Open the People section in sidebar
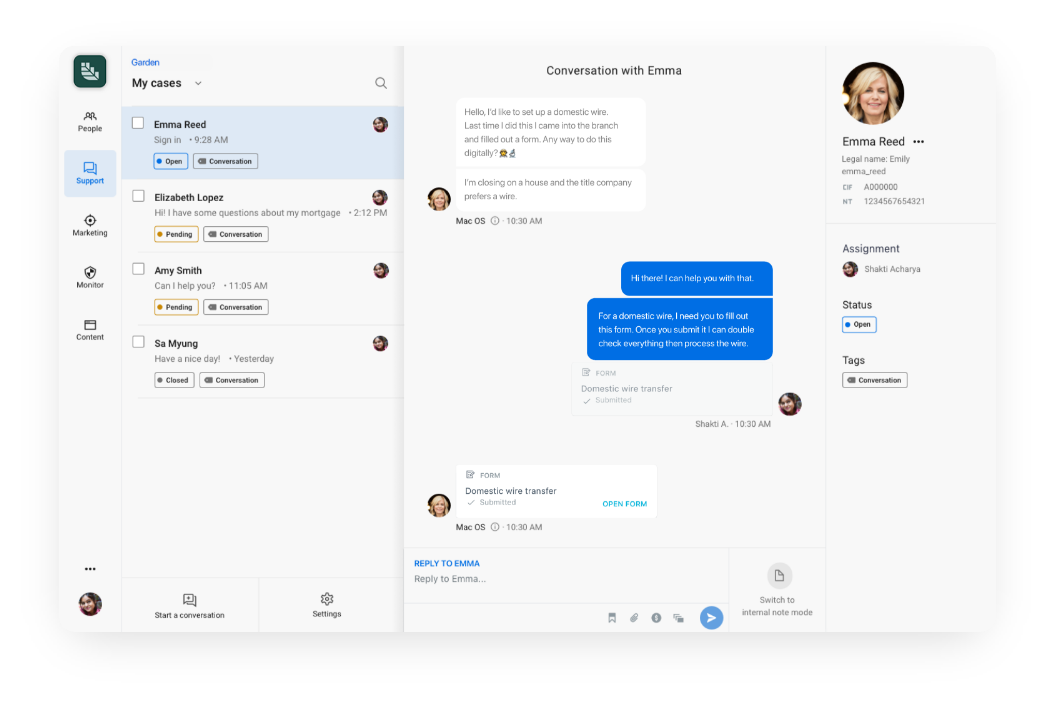 click(90, 121)
